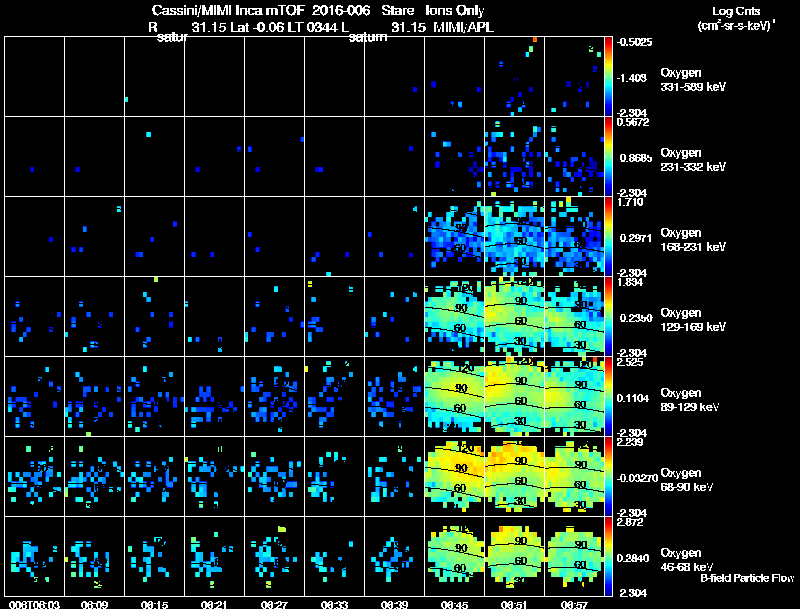Image resolution: width=800 pixels, height=609 pixels.
Task: Click the Oxygen 46-68 keV 06:51 panel
Action: coord(514,556)
